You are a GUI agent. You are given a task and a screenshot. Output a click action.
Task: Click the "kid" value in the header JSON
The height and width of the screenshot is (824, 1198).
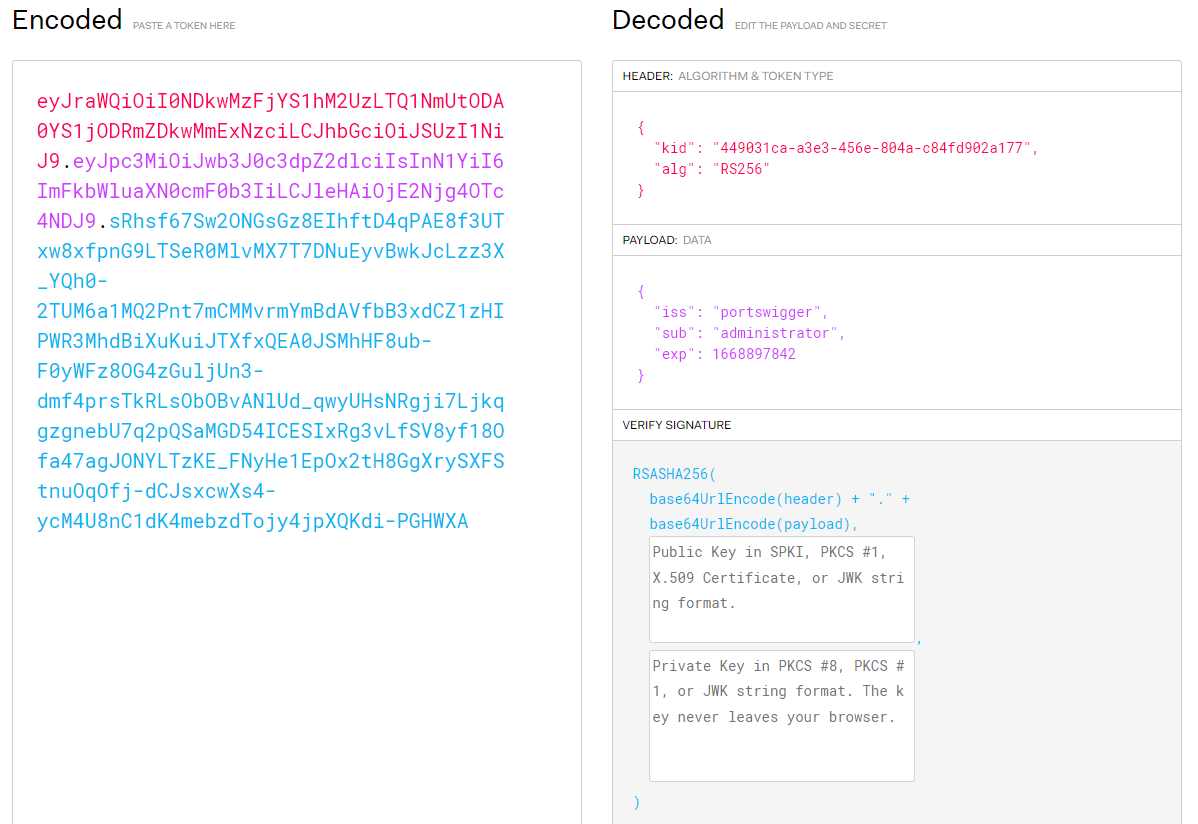coord(875,148)
